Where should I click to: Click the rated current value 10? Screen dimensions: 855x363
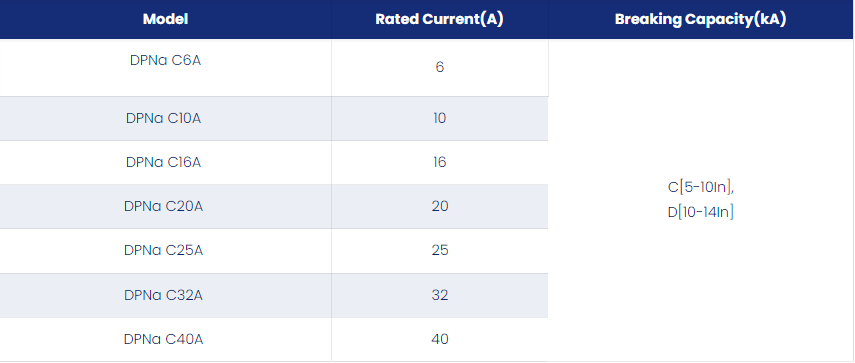[x=439, y=118]
